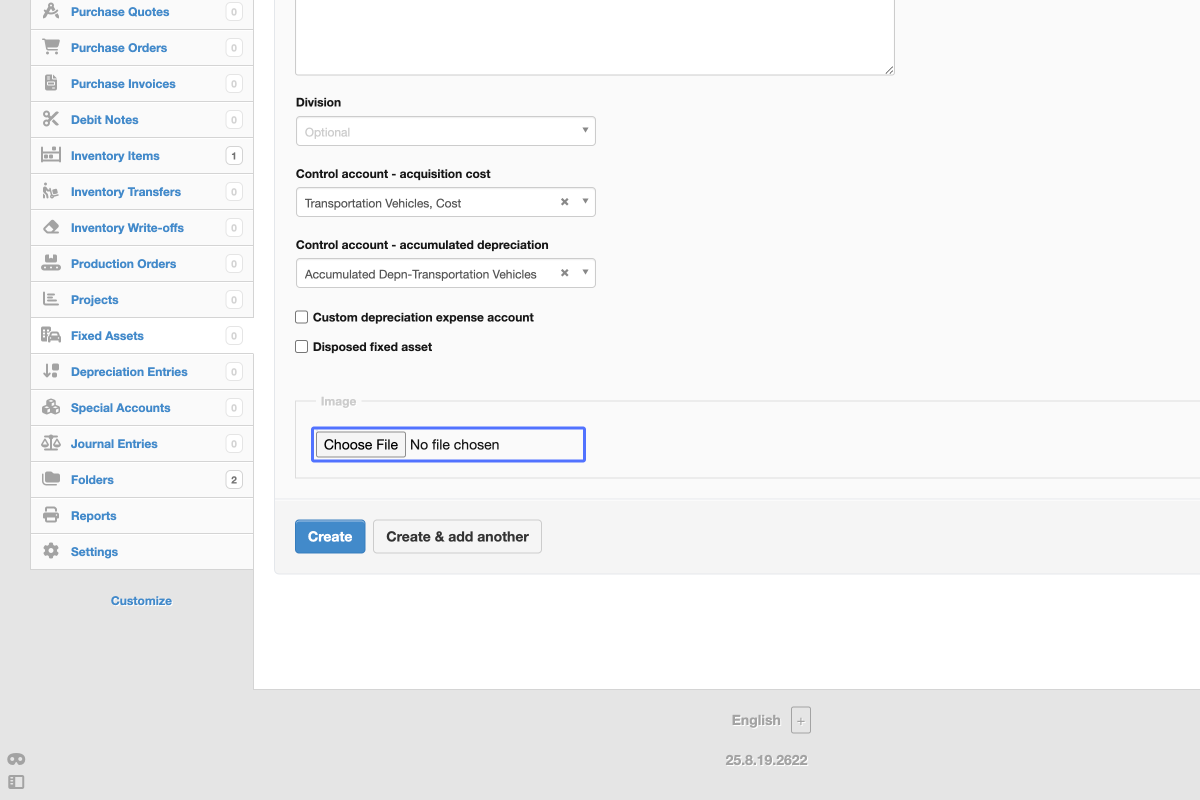Screen dimensions: 1200x800
Task: Clear the Transportation Vehicles, Cost selection
Action: 564,202
